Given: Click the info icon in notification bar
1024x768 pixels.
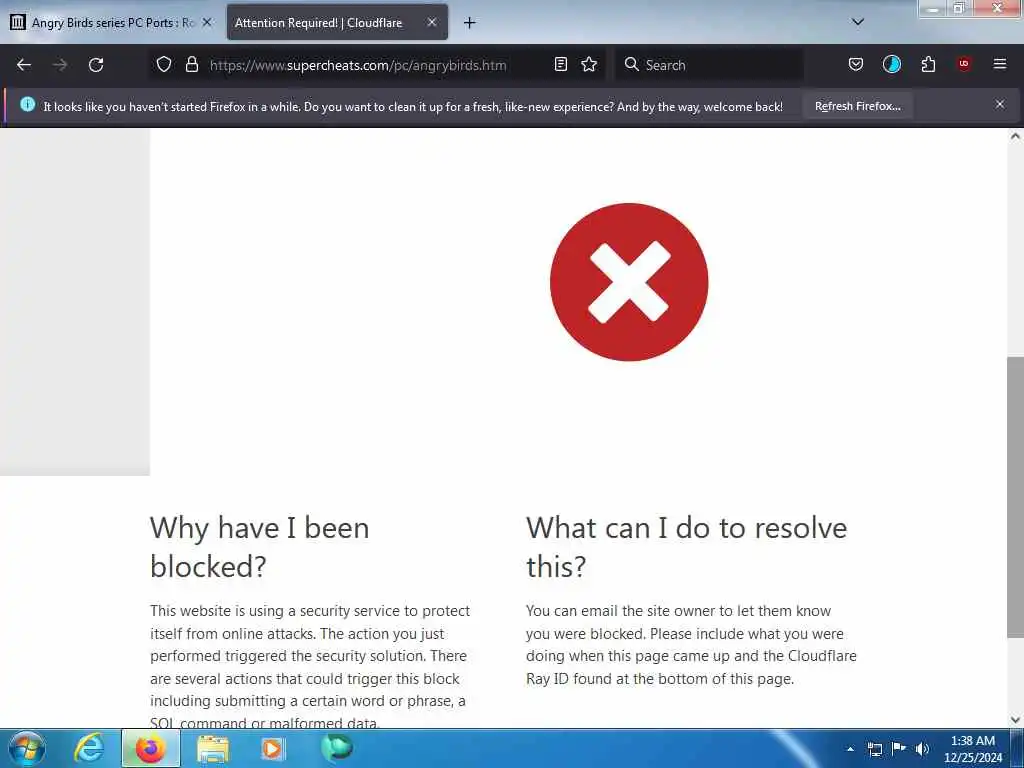Looking at the screenshot, I should pos(27,104).
